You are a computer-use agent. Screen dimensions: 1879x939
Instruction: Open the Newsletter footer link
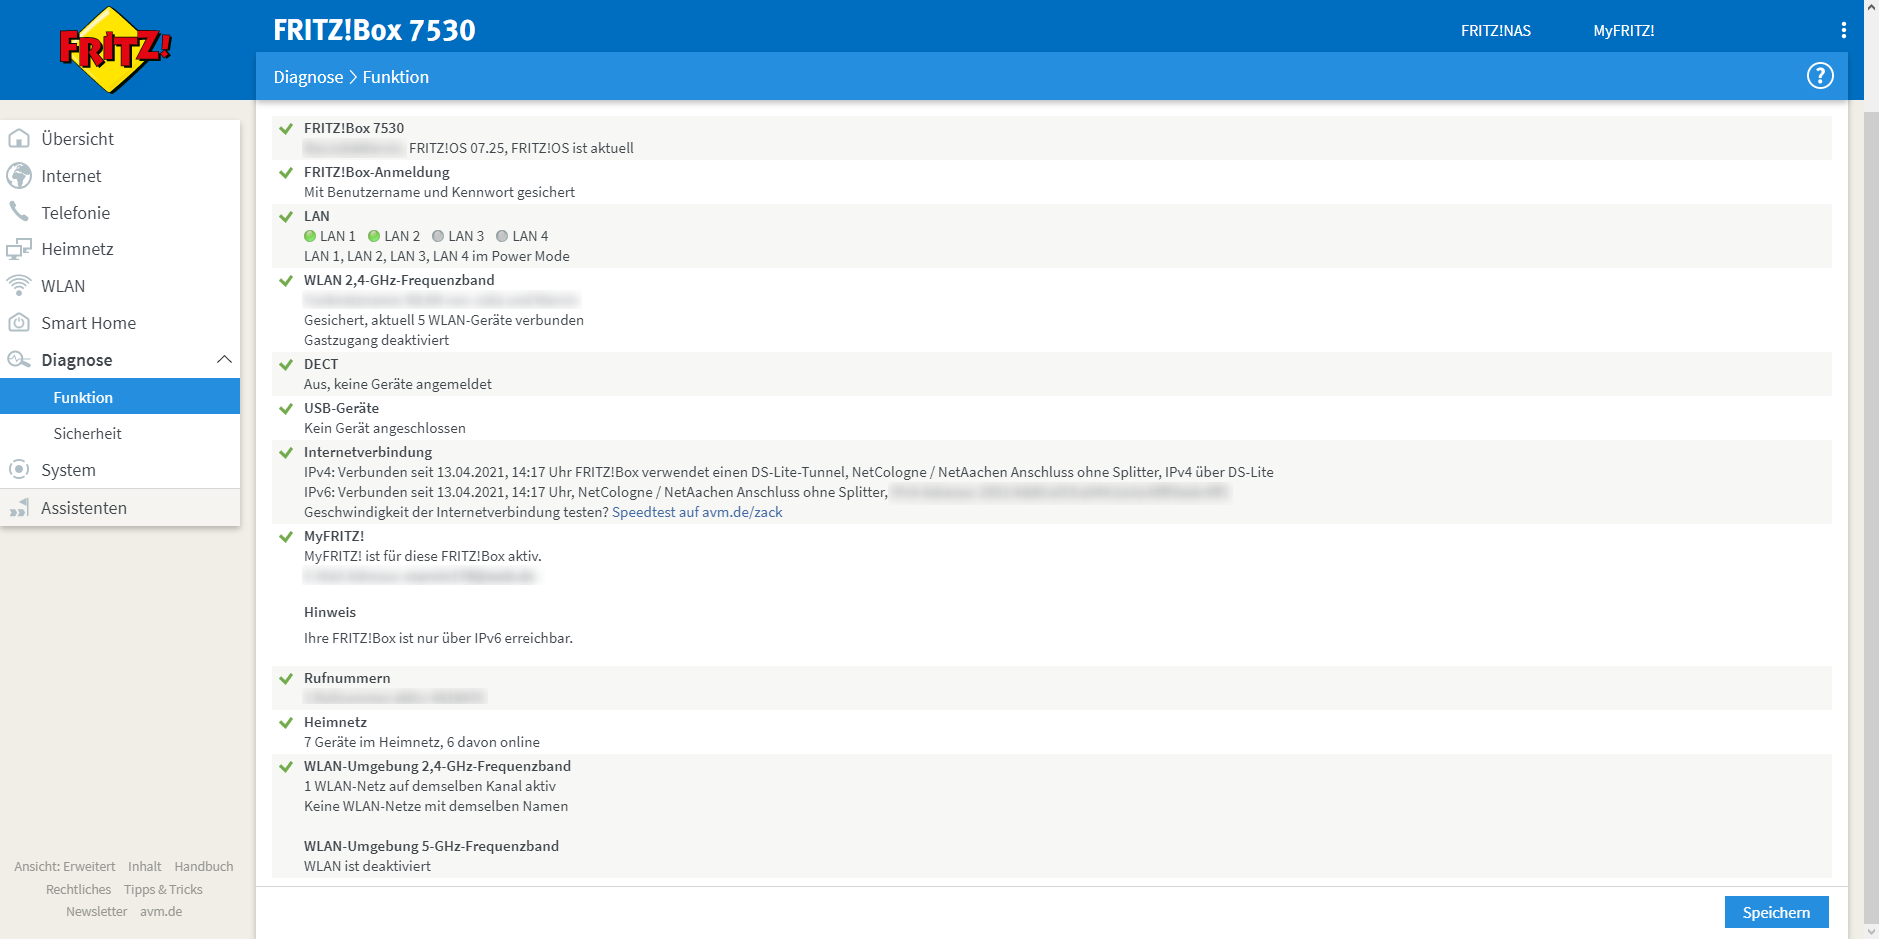click(96, 911)
